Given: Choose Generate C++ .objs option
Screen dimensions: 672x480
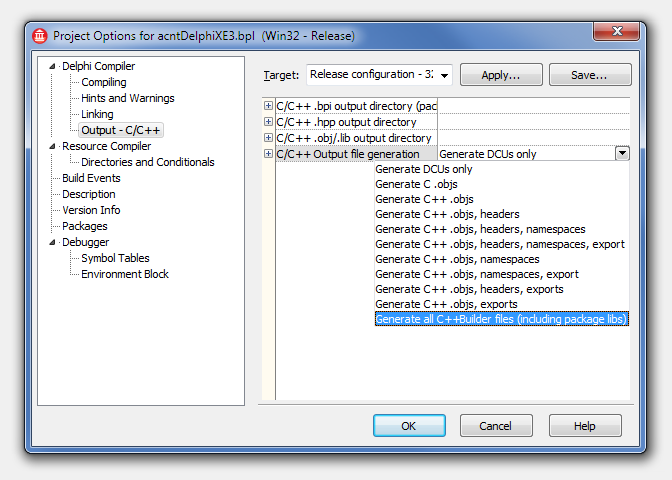Looking at the screenshot, I should tap(502, 199).
